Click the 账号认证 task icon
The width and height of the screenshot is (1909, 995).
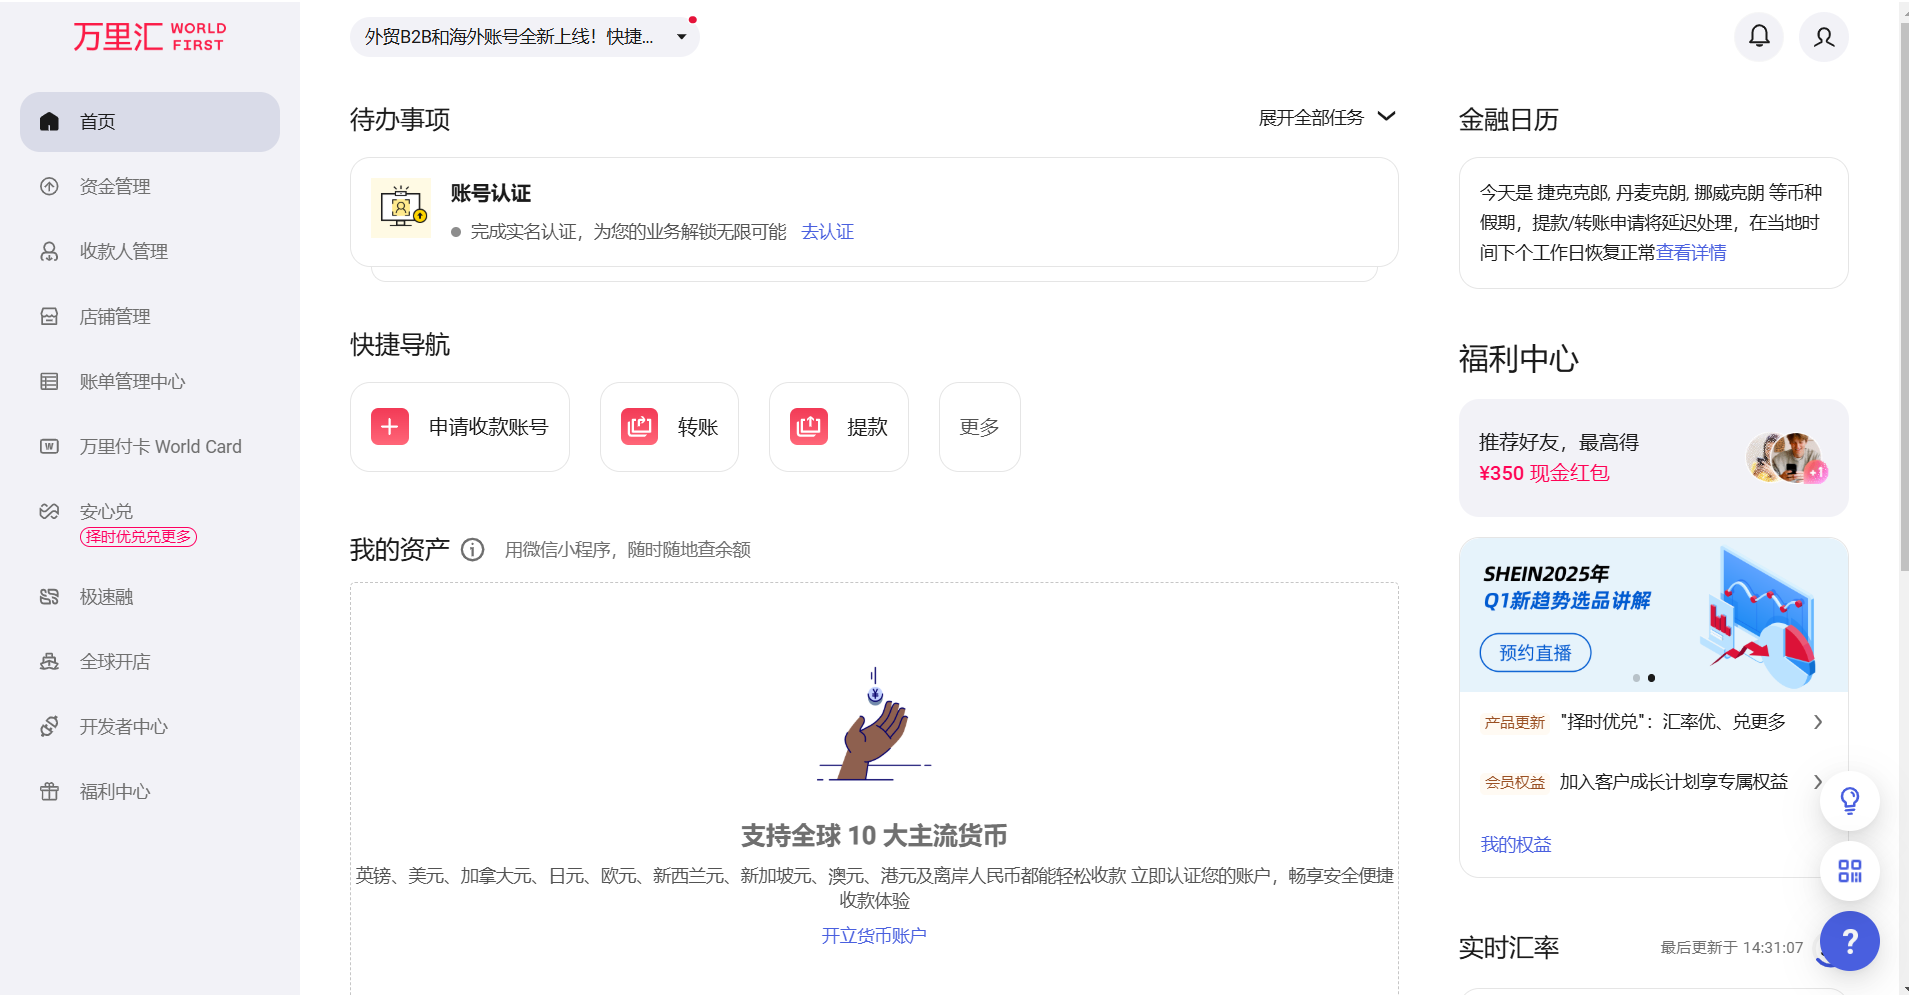[401, 208]
